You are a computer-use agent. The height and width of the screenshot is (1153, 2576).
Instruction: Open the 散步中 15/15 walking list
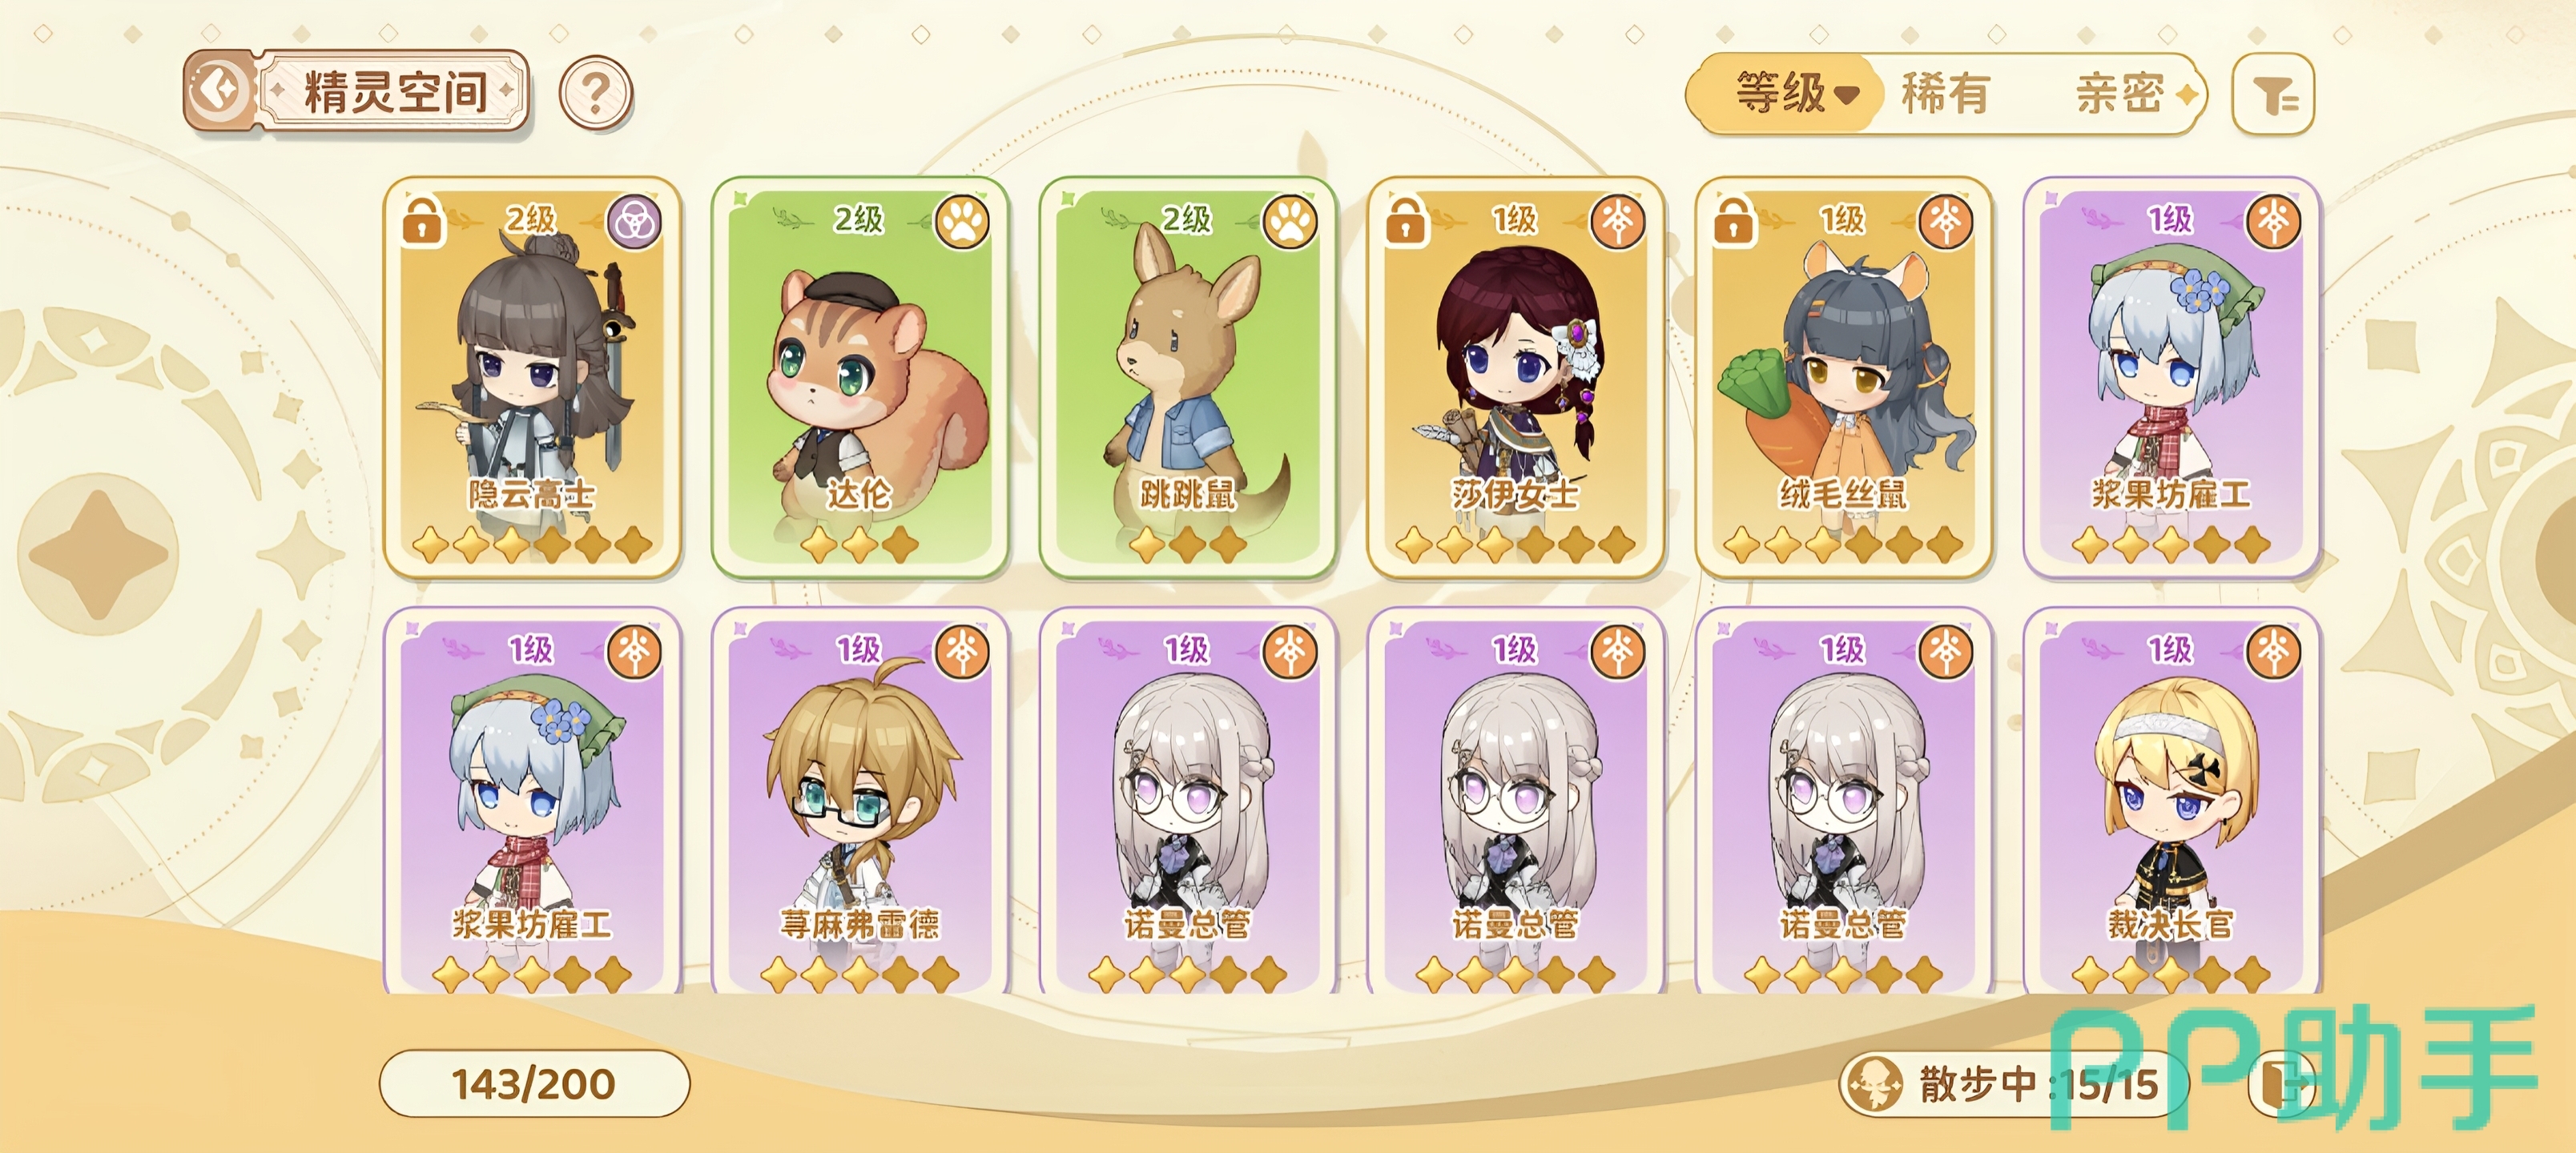(2013, 1084)
